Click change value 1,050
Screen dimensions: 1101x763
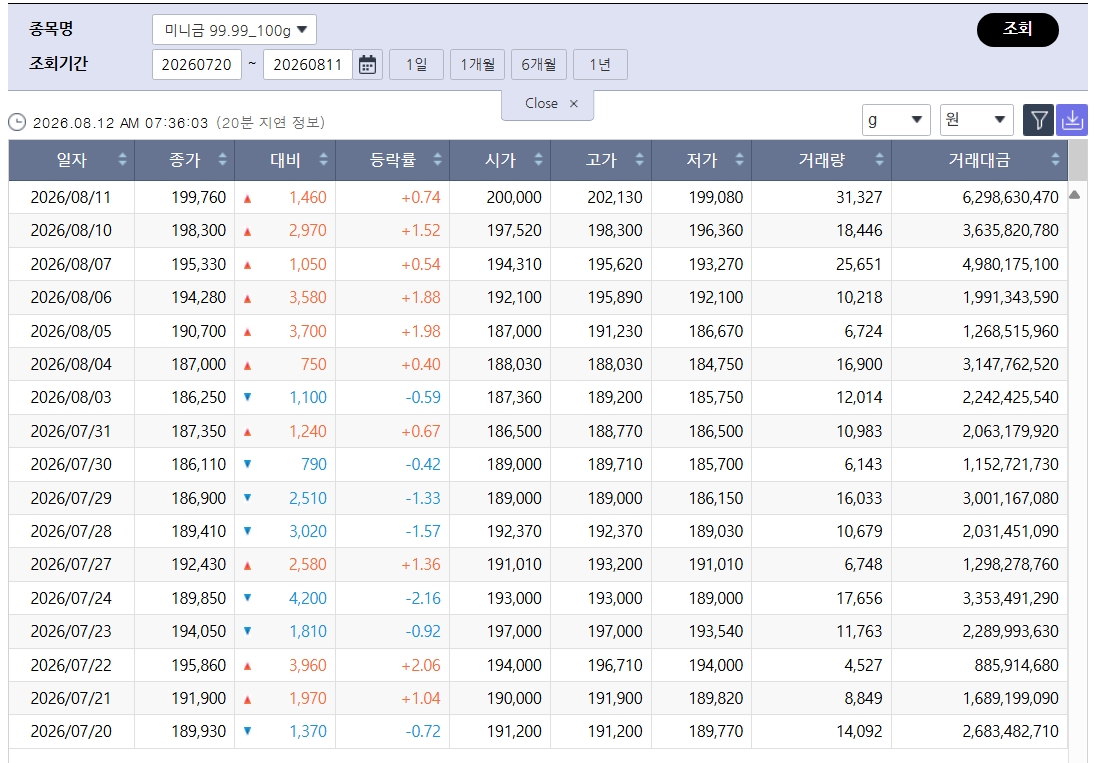(308, 265)
